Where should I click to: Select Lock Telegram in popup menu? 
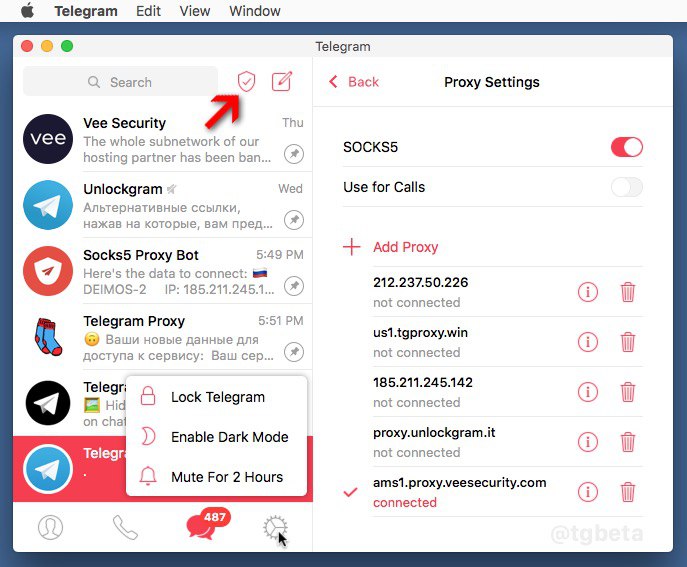pos(216,397)
